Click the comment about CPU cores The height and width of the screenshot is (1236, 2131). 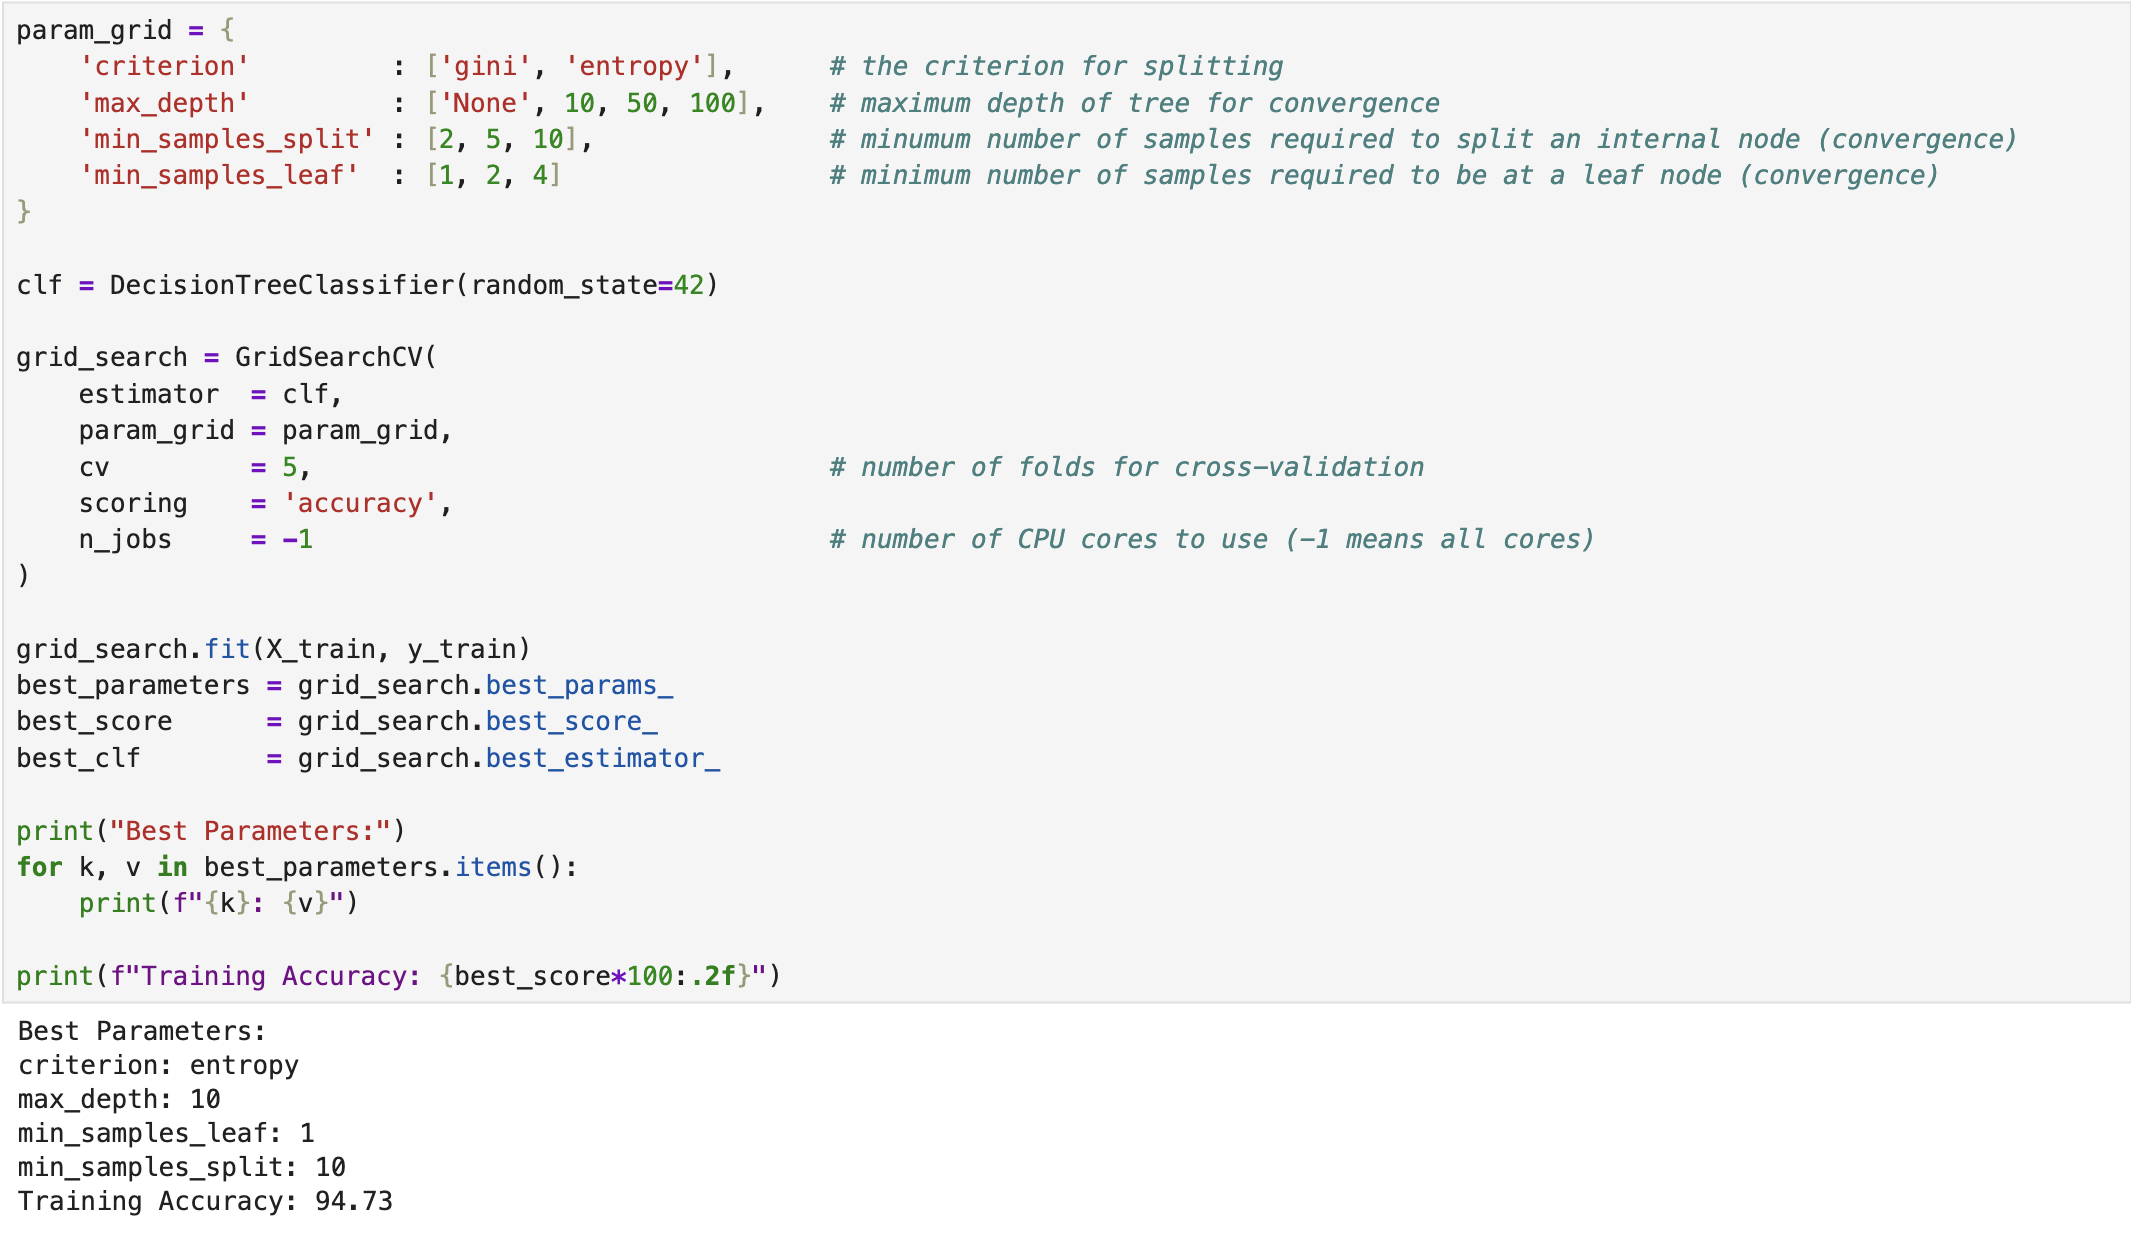[1211, 540]
